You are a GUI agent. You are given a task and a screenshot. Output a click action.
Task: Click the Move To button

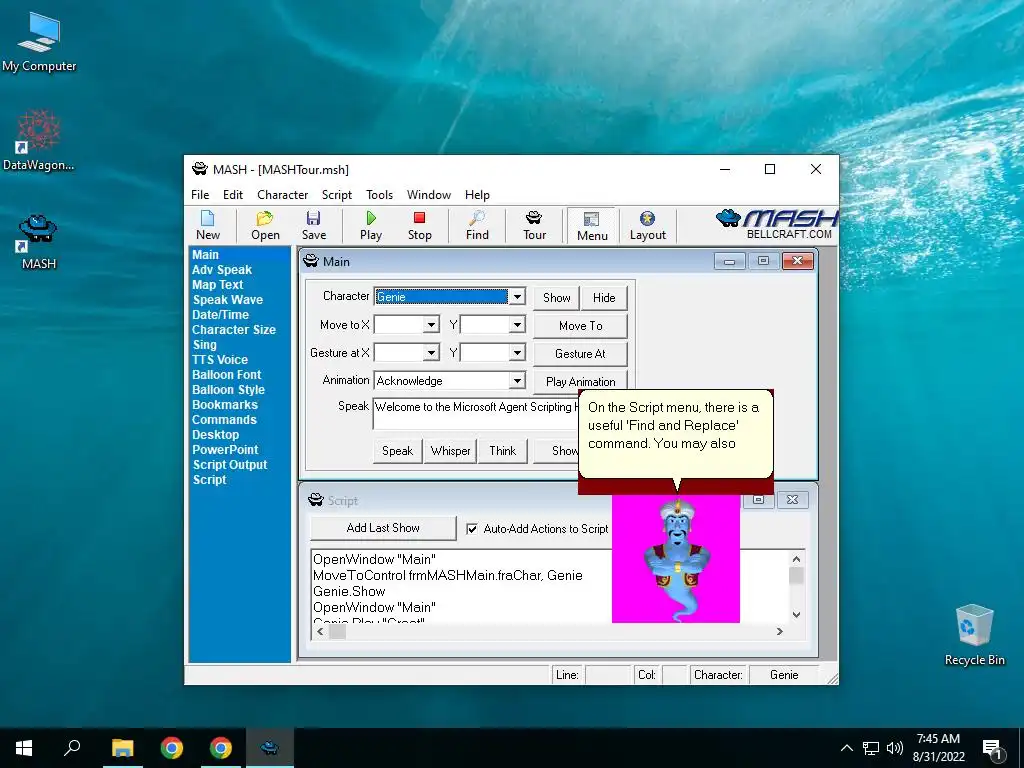(581, 326)
